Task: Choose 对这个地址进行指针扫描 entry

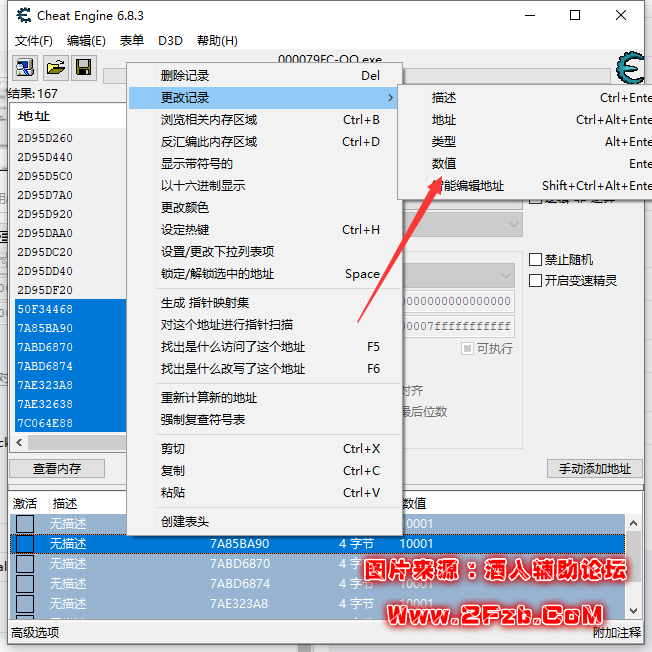Action: pyautogui.click(x=264, y=325)
